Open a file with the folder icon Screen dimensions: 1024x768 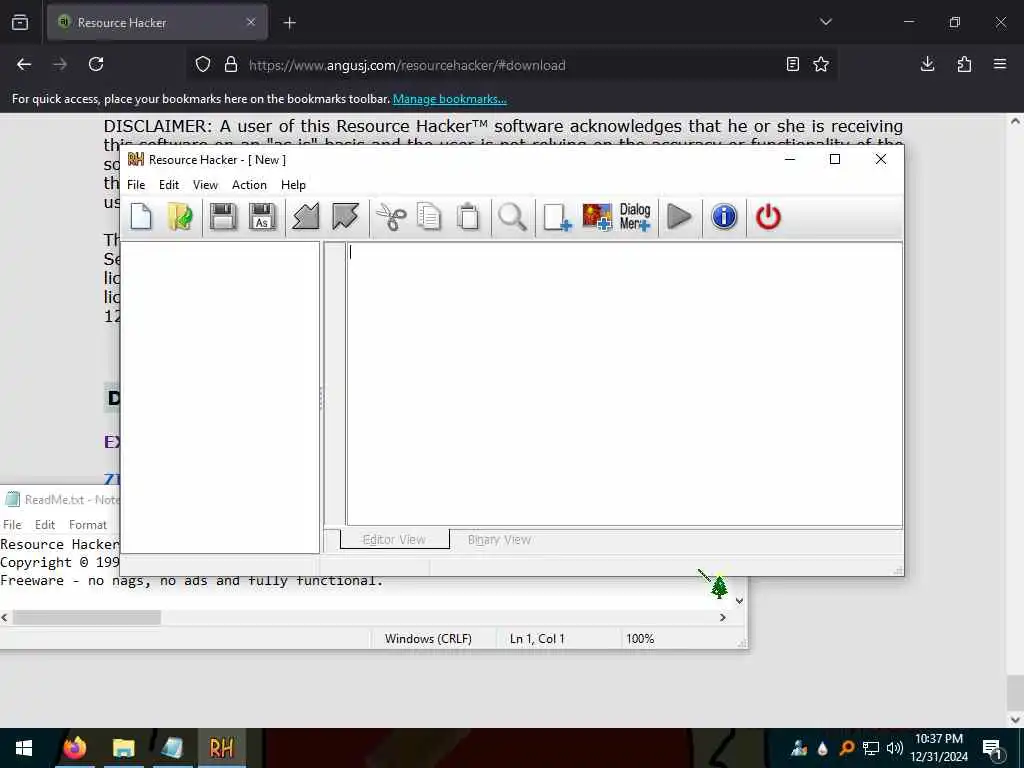point(180,217)
